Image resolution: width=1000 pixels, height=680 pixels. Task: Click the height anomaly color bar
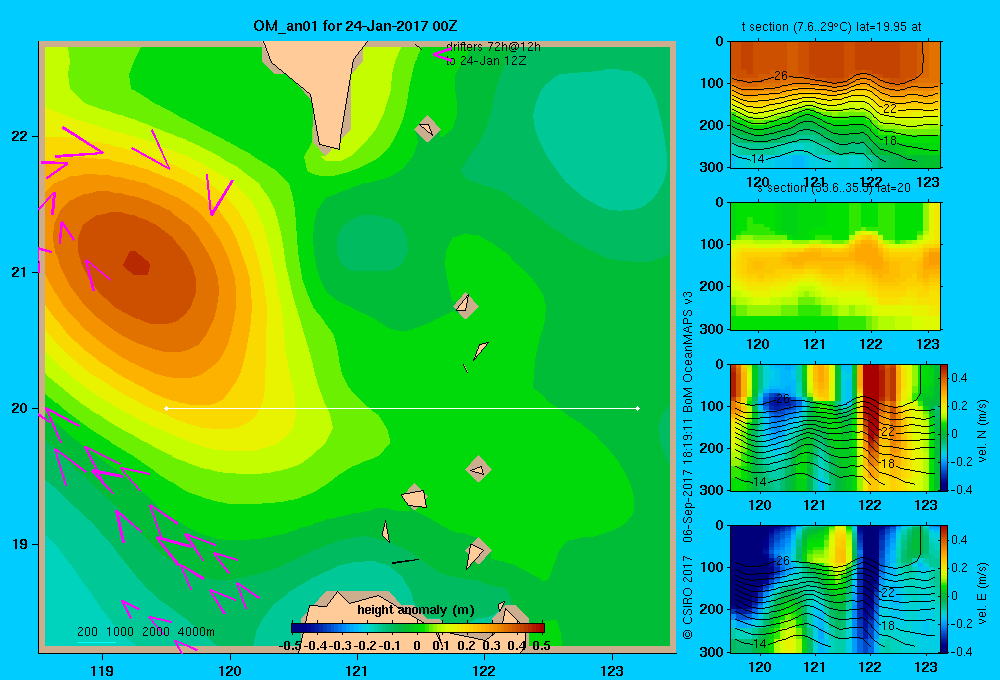pos(418,628)
